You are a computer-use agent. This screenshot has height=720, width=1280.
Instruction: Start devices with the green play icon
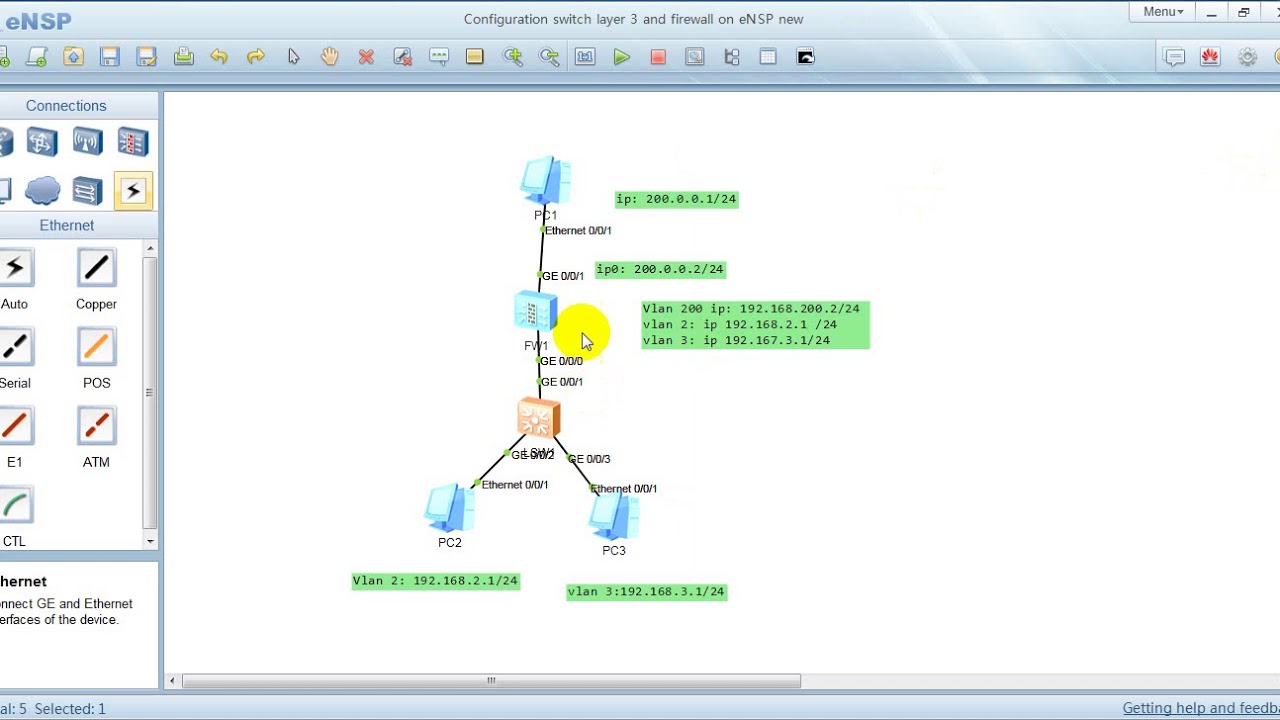(622, 57)
